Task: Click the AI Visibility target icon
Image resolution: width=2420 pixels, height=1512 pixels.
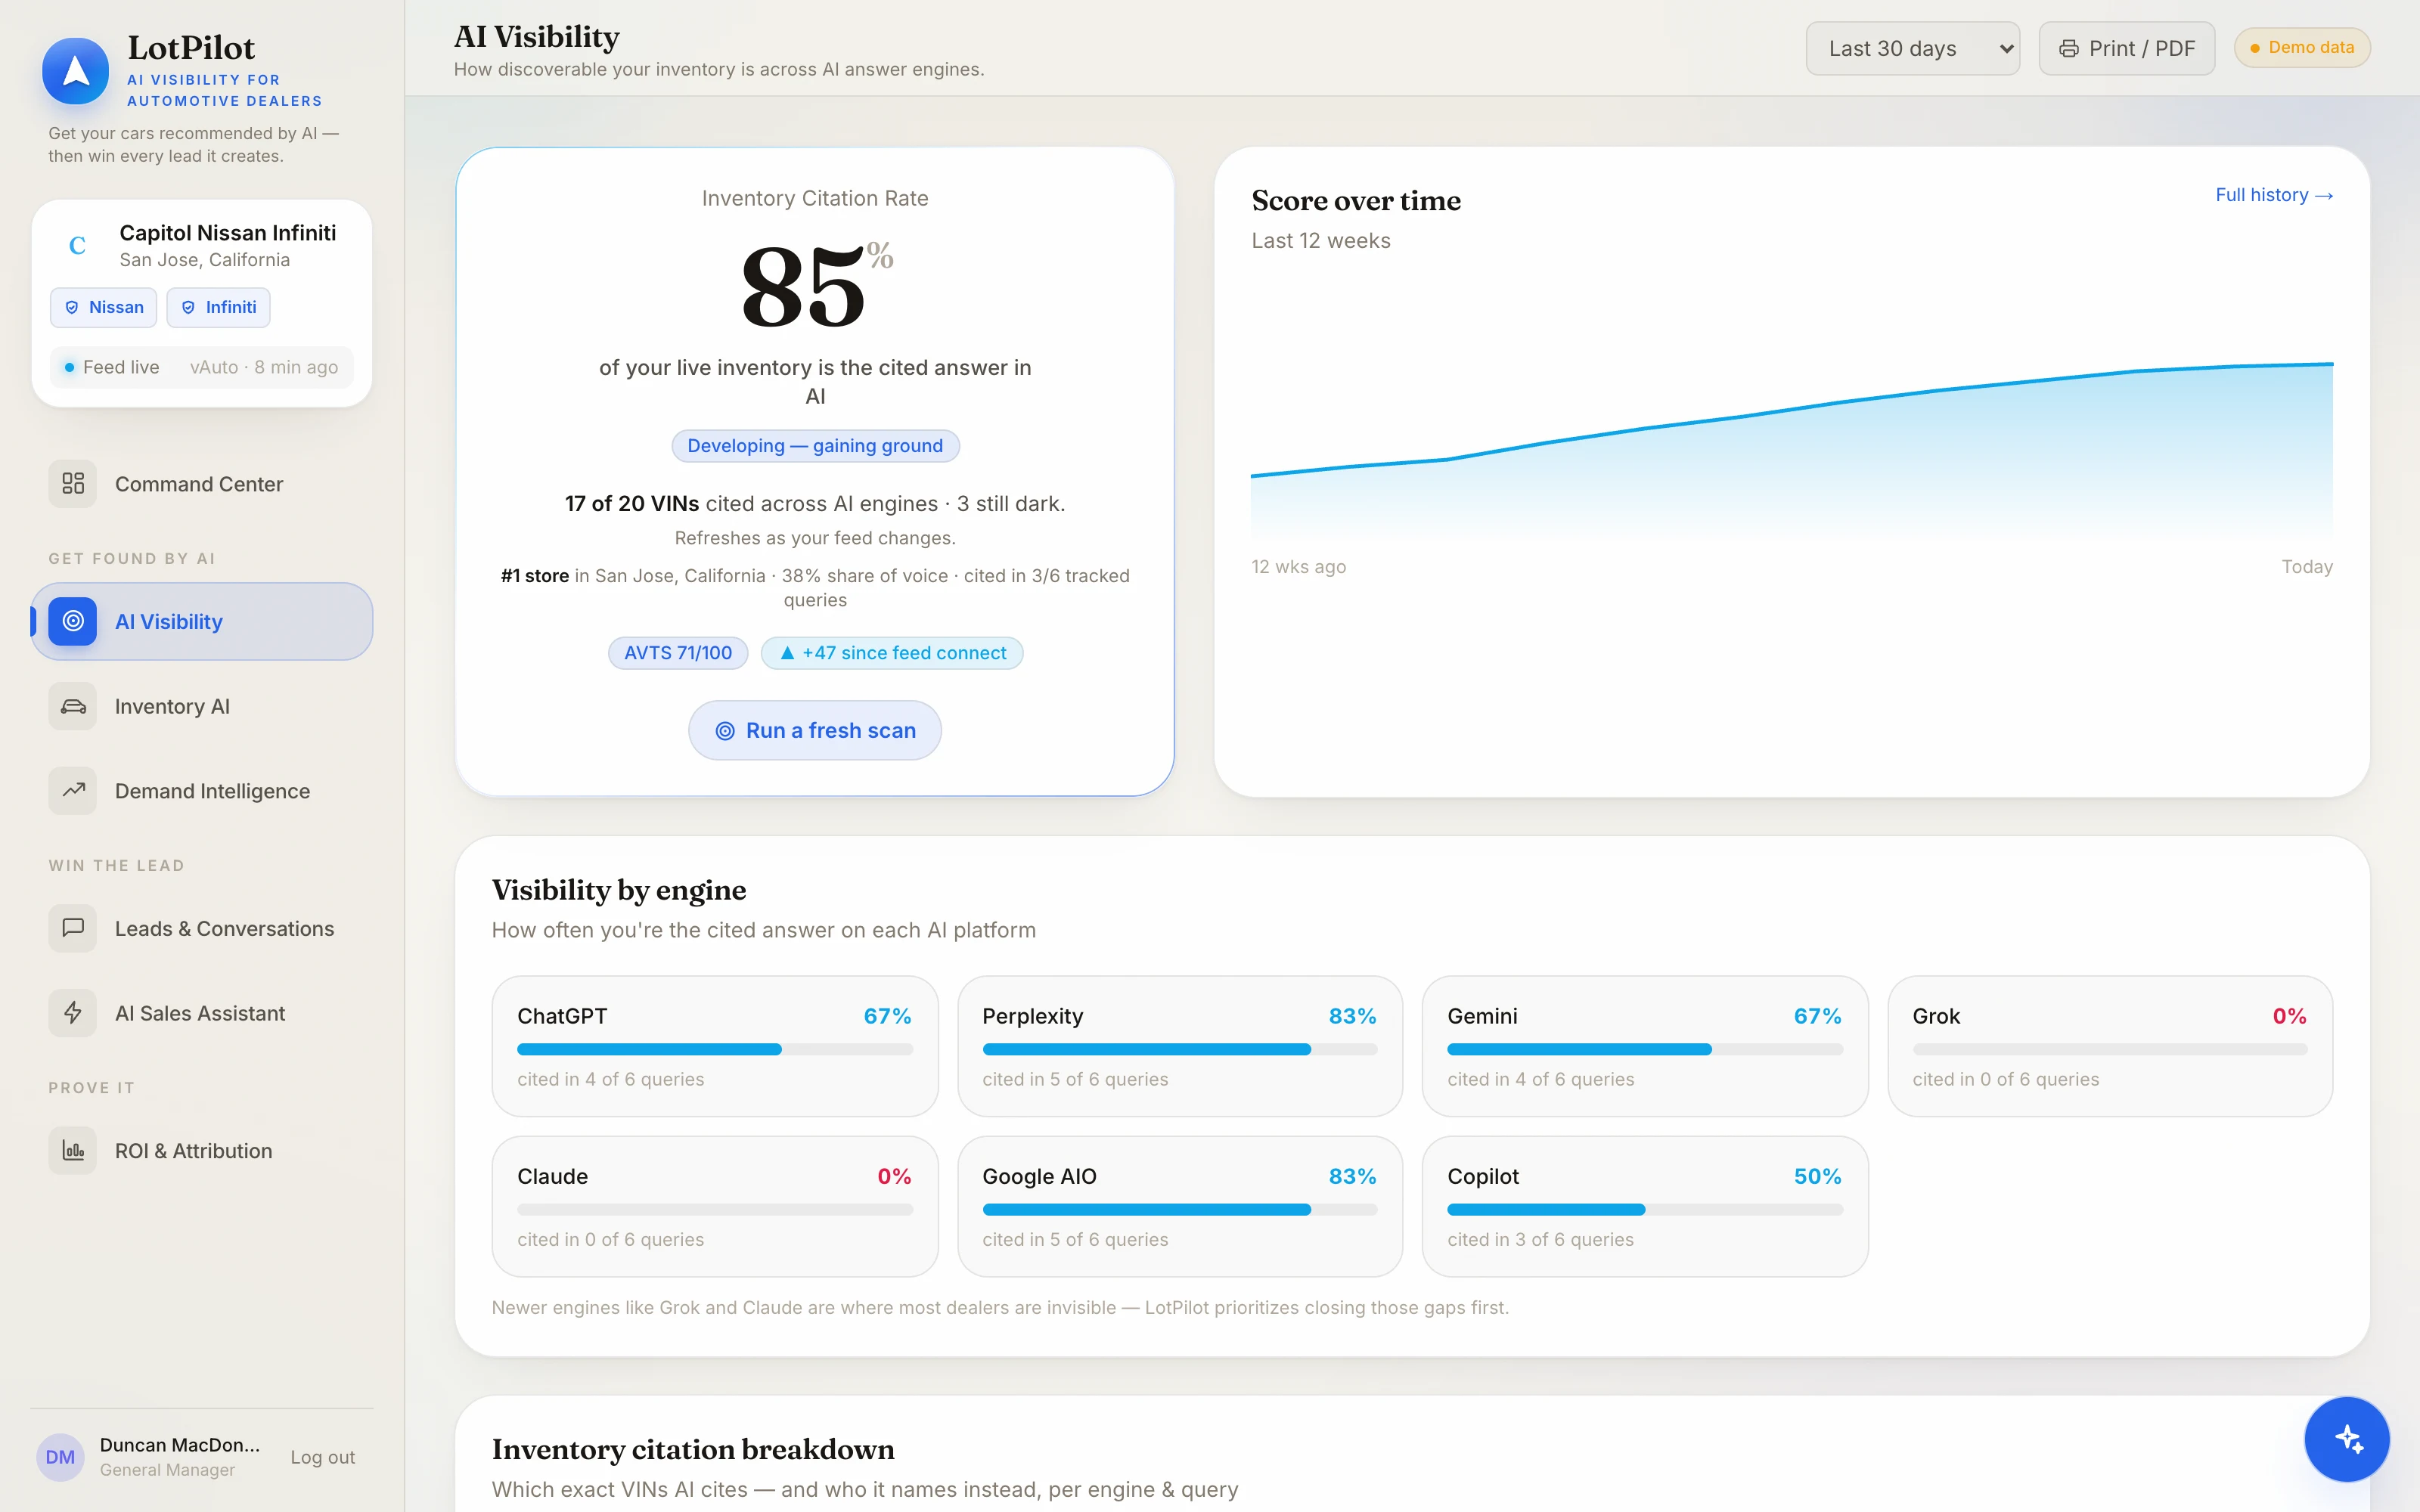Action: [x=73, y=621]
